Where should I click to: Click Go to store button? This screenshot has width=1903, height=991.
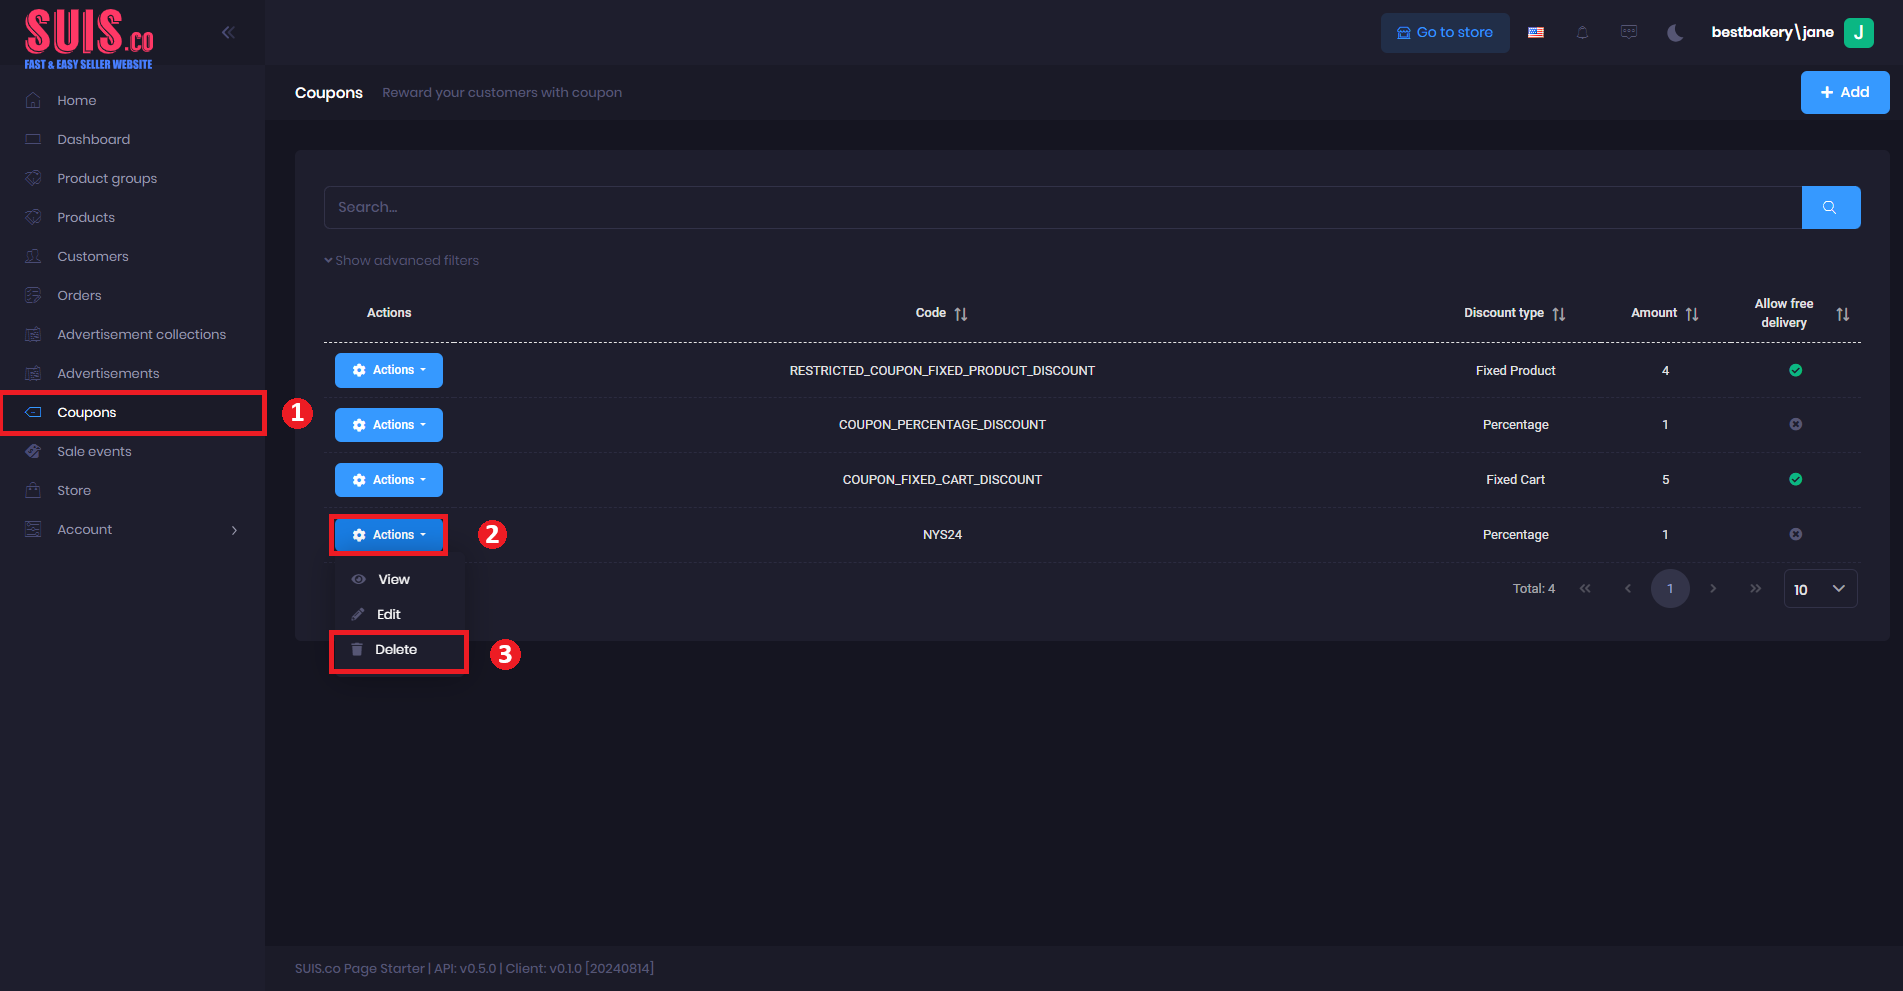[x=1445, y=33]
